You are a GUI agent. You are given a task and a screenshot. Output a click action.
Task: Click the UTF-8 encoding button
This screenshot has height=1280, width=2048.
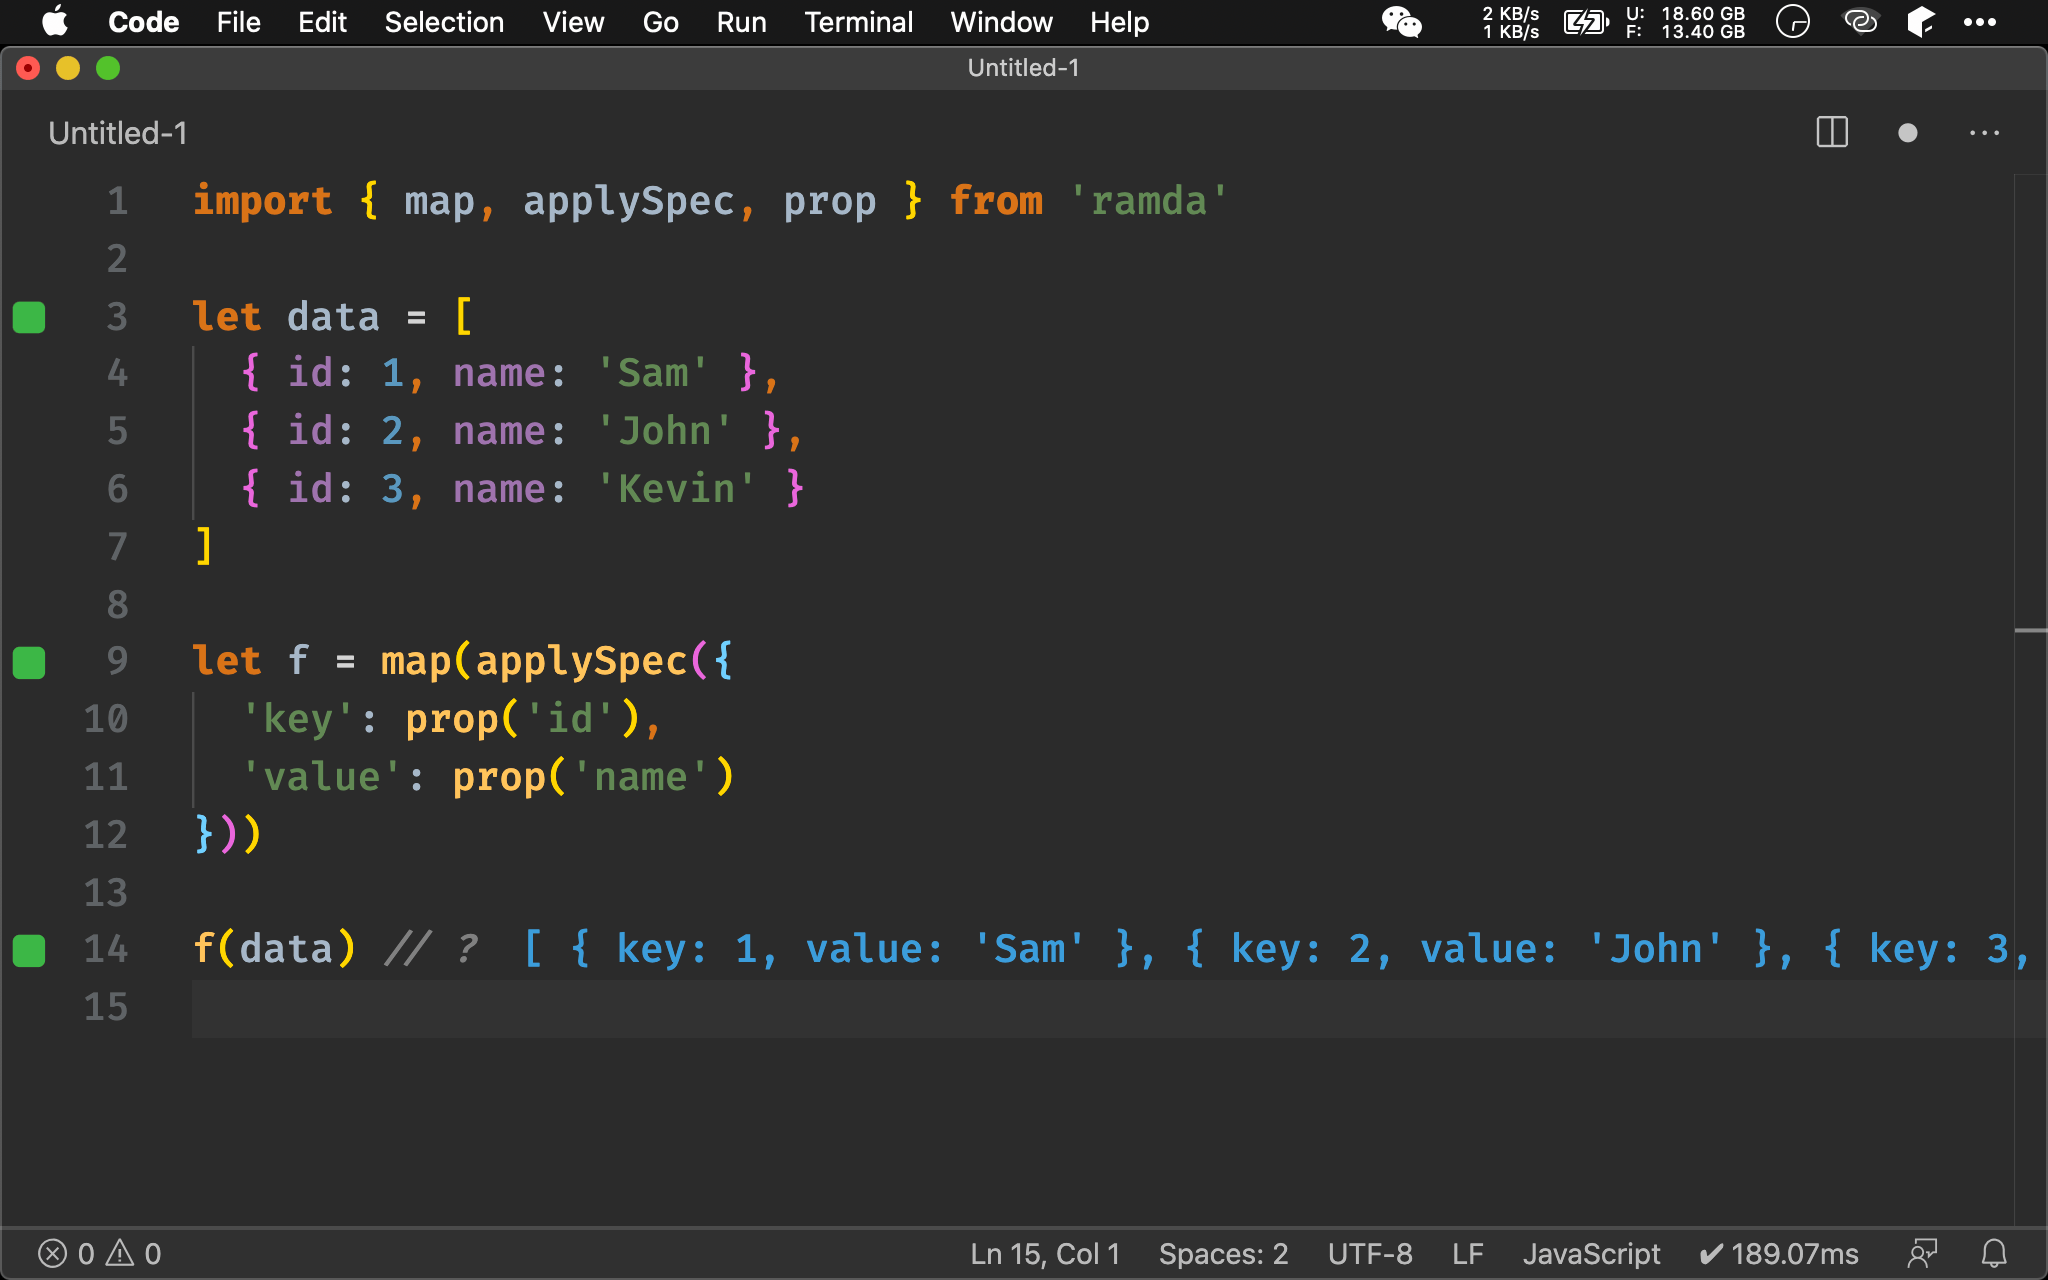coord(1371,1252)
